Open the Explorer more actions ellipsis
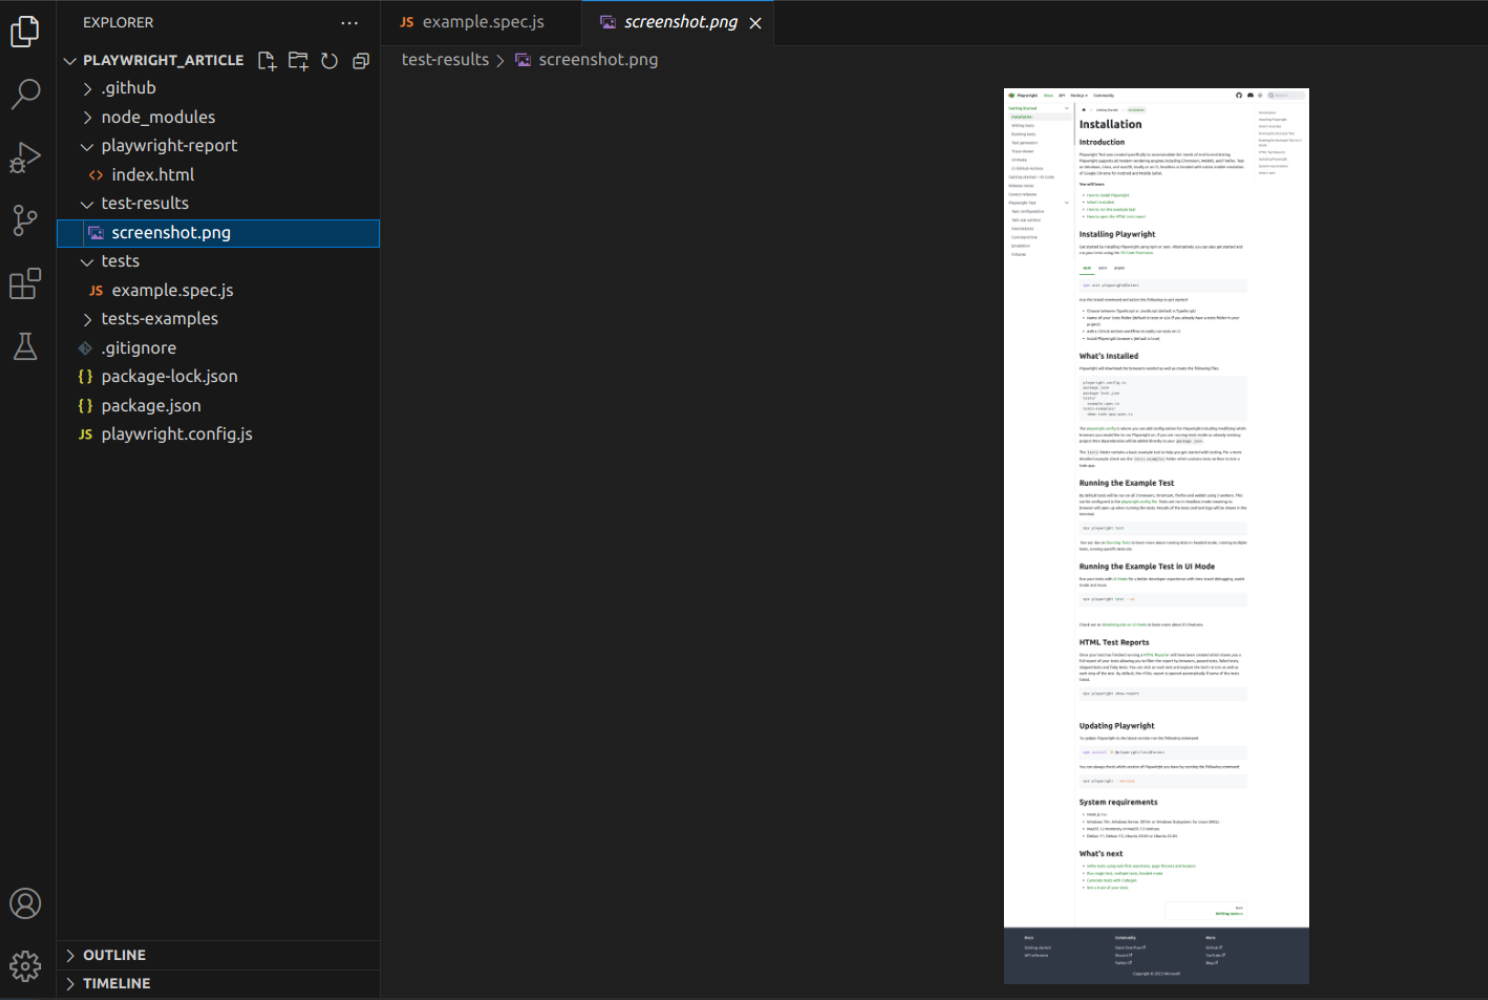 (x=349, y=23)
